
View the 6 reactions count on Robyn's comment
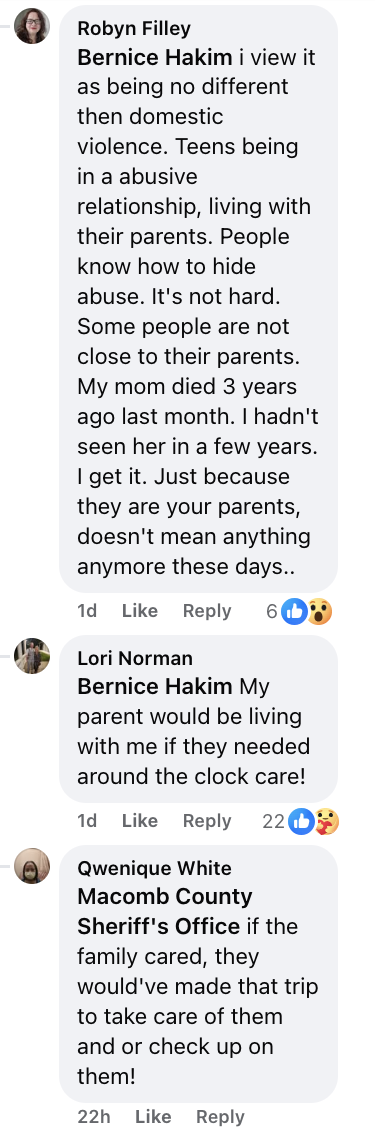pos(272,611)
